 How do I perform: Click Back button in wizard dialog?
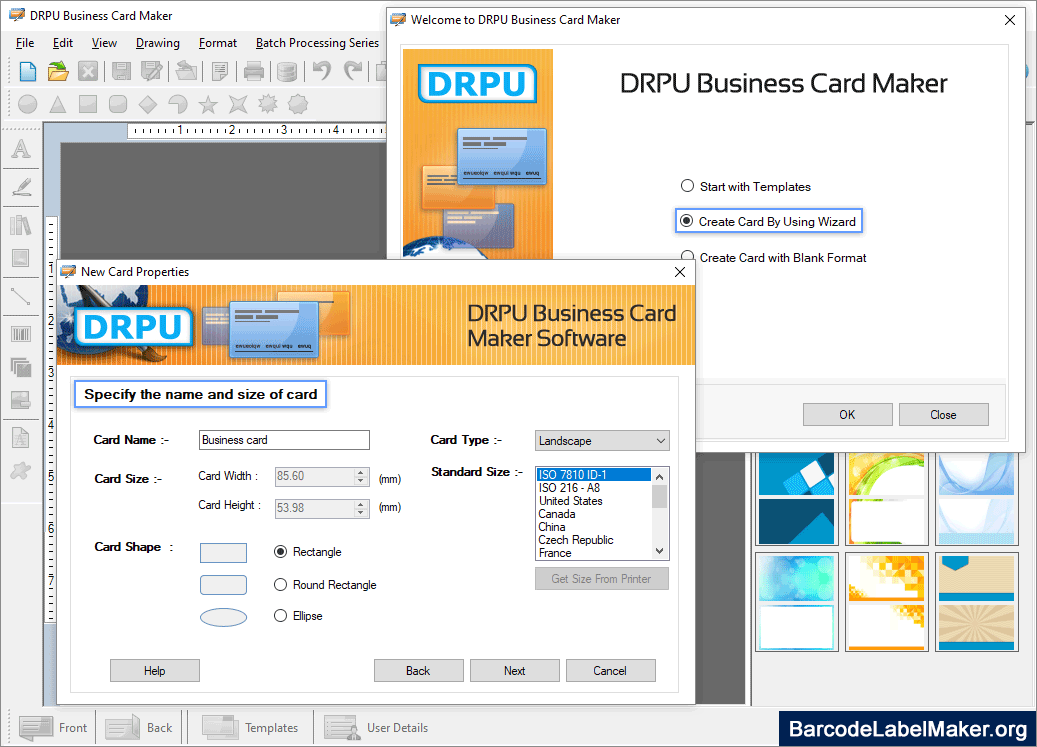[x=419, y=670]
